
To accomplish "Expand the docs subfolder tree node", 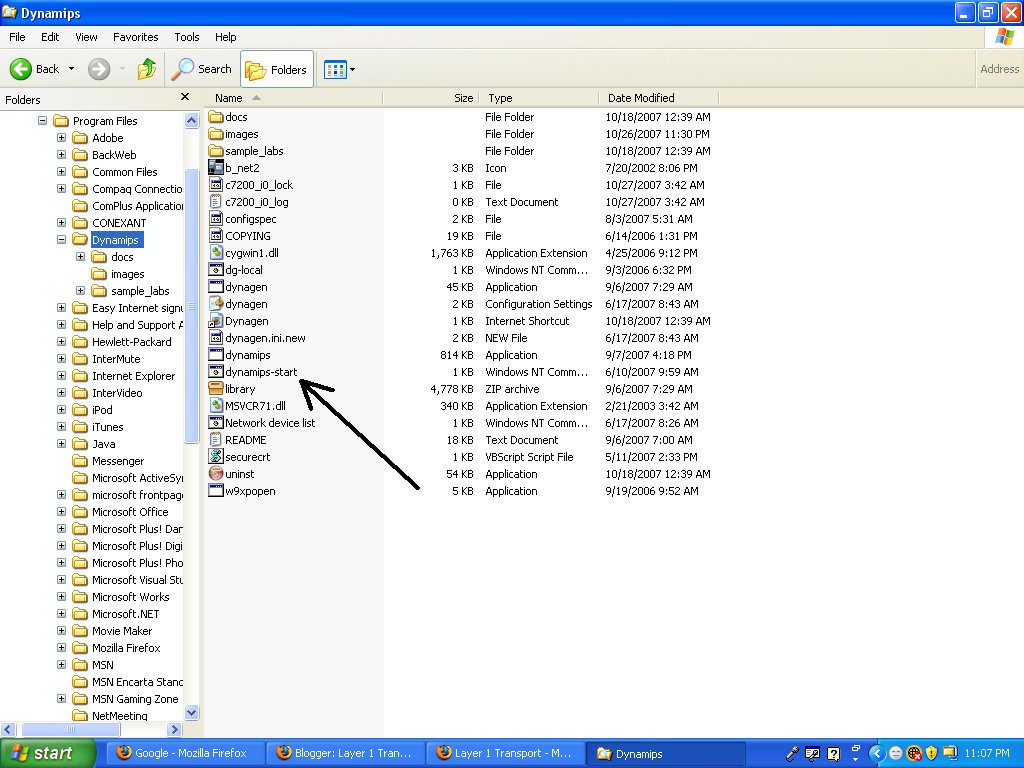I will tap(80, 257).
